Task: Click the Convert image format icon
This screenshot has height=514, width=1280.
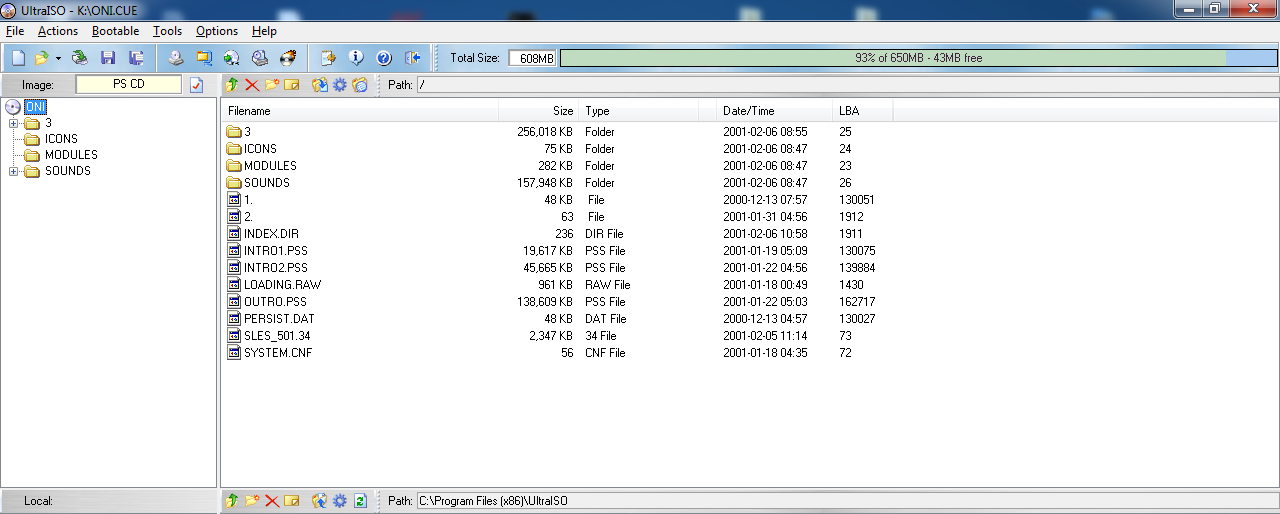Action: click(x=204, y=58)
